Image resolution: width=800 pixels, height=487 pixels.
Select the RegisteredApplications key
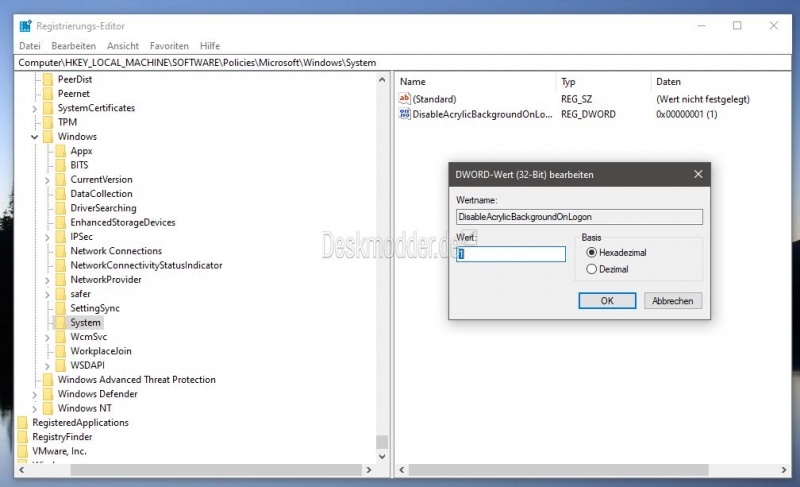pos(80,422)
